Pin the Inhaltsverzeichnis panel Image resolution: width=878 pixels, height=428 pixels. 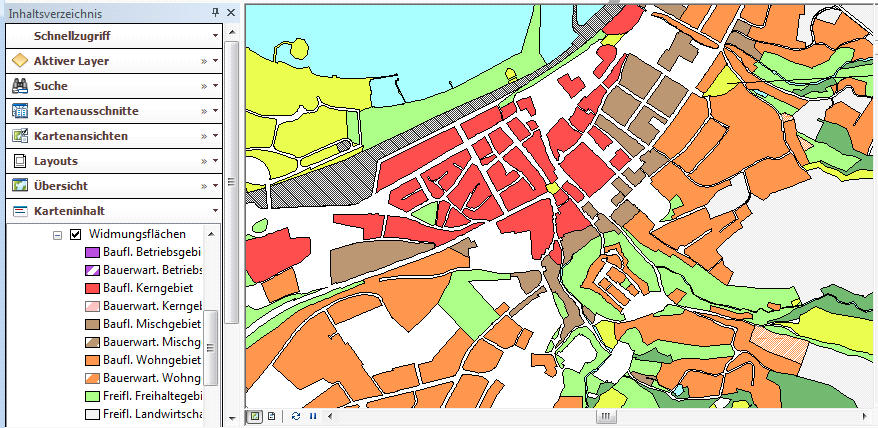(216, 12)
